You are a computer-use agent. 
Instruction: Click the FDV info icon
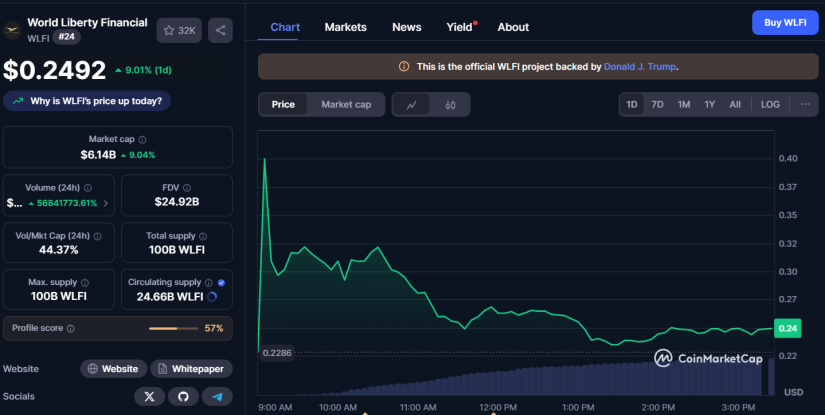click(187, 188)
